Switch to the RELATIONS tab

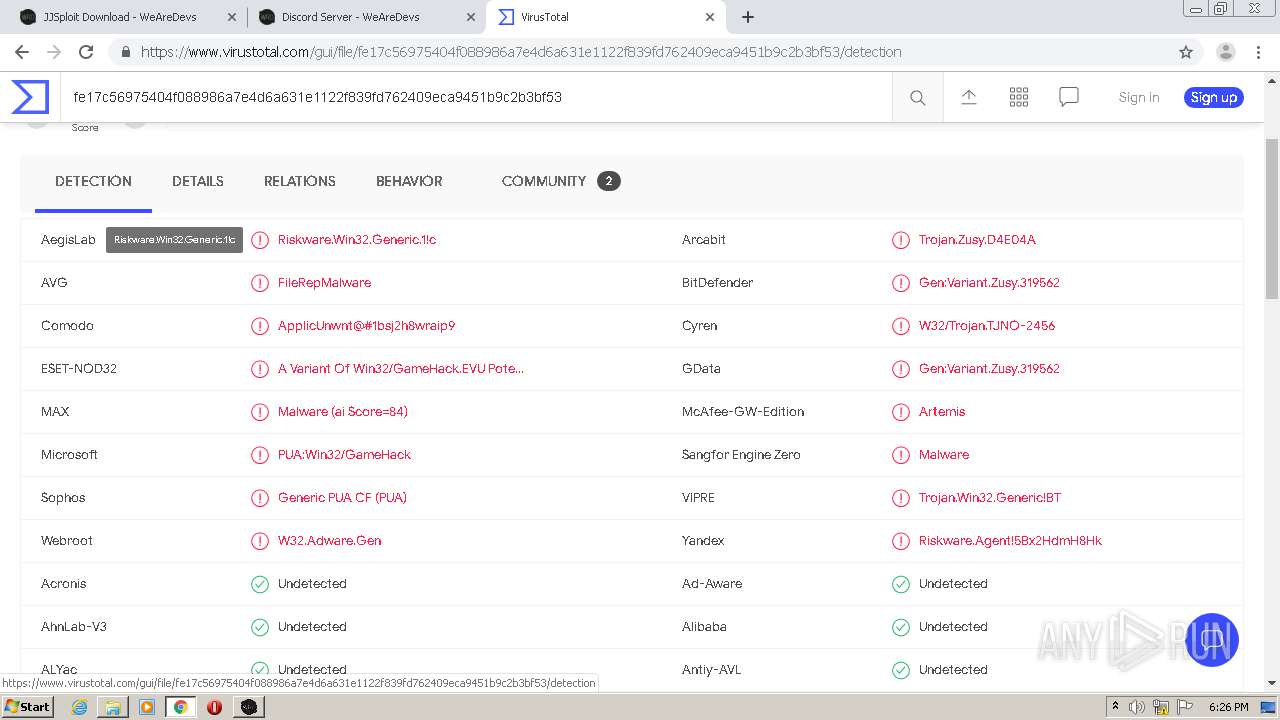click(x=300, y=181)
